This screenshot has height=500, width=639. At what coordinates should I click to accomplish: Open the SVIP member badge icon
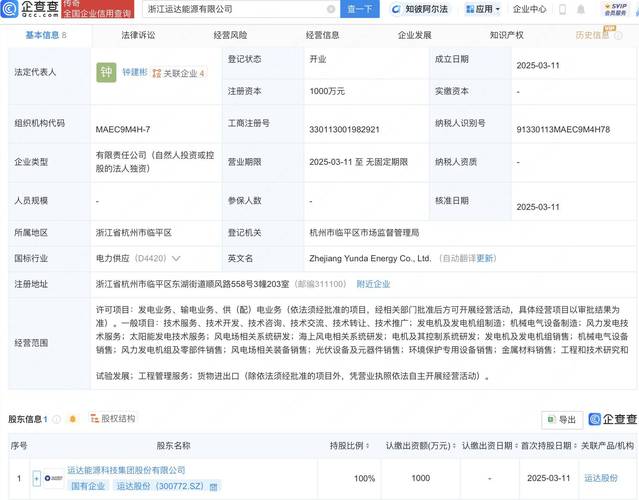point(615,9)
